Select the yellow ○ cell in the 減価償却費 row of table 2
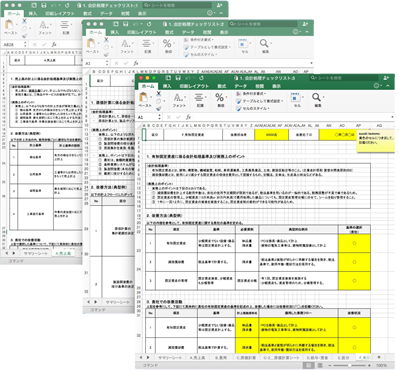The height and width of the screenshot is (370, 399). 354,262
